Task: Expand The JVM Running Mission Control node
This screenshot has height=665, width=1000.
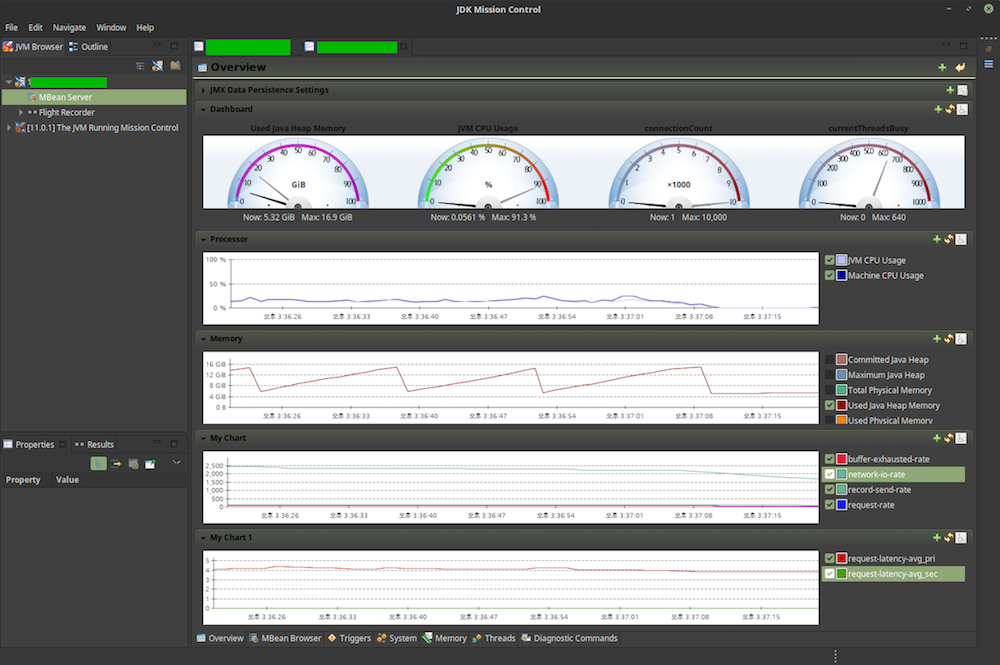Action: [x=8, y=128]
